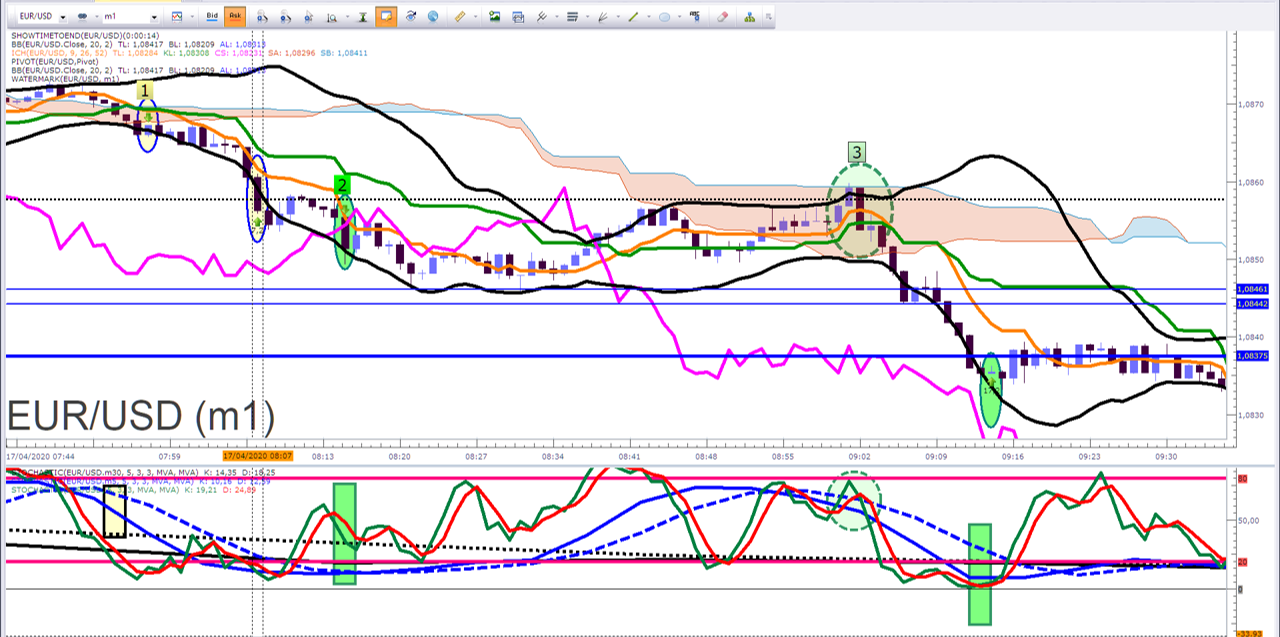The image size is (1280, 637).
Task: Click the WATERMARK(EUR/USD, m1) indicator label
Action: (x=65, y=79)
